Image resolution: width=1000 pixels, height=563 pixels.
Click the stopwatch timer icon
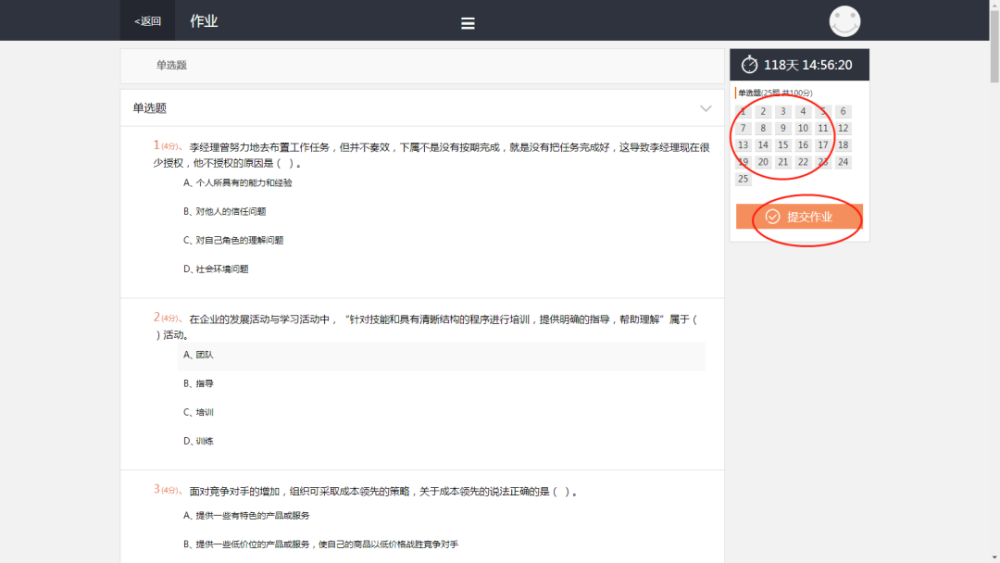[x=749, y=64]
